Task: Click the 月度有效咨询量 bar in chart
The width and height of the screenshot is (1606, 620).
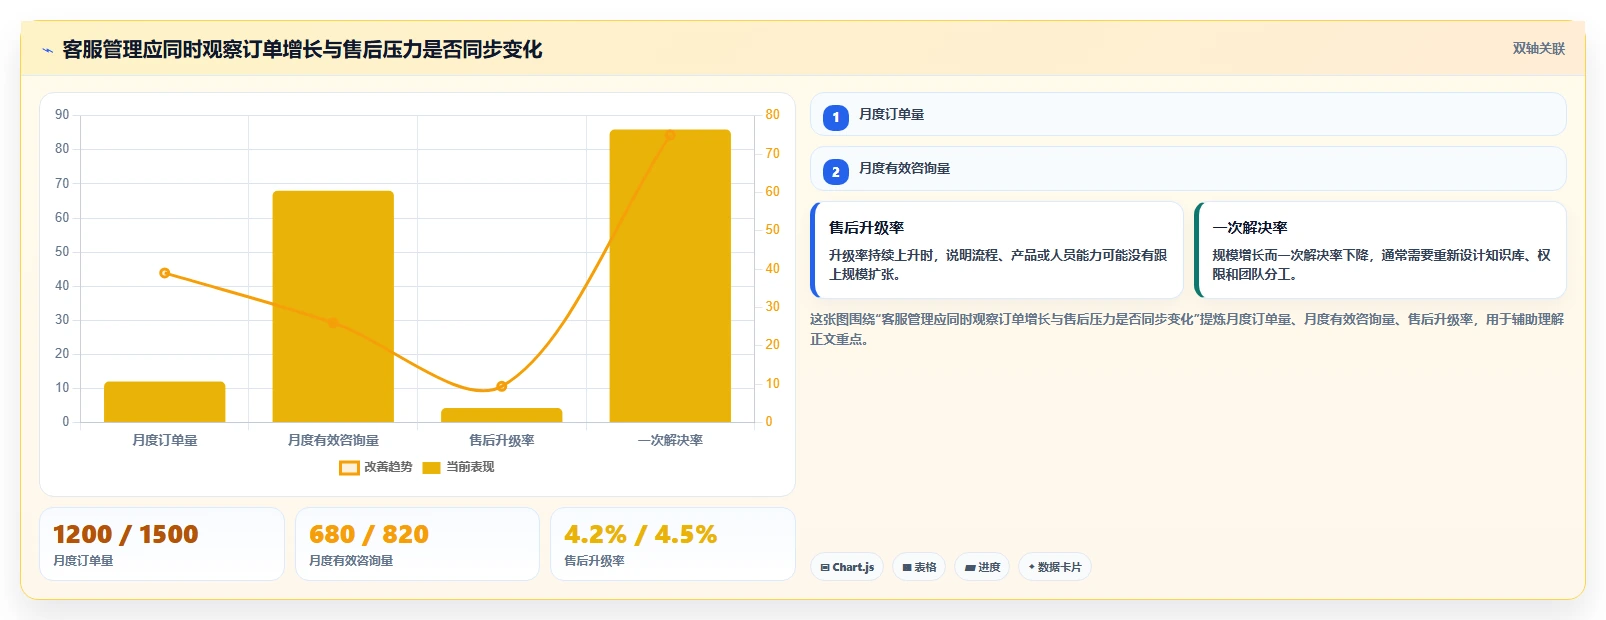Action: (333, 306)
